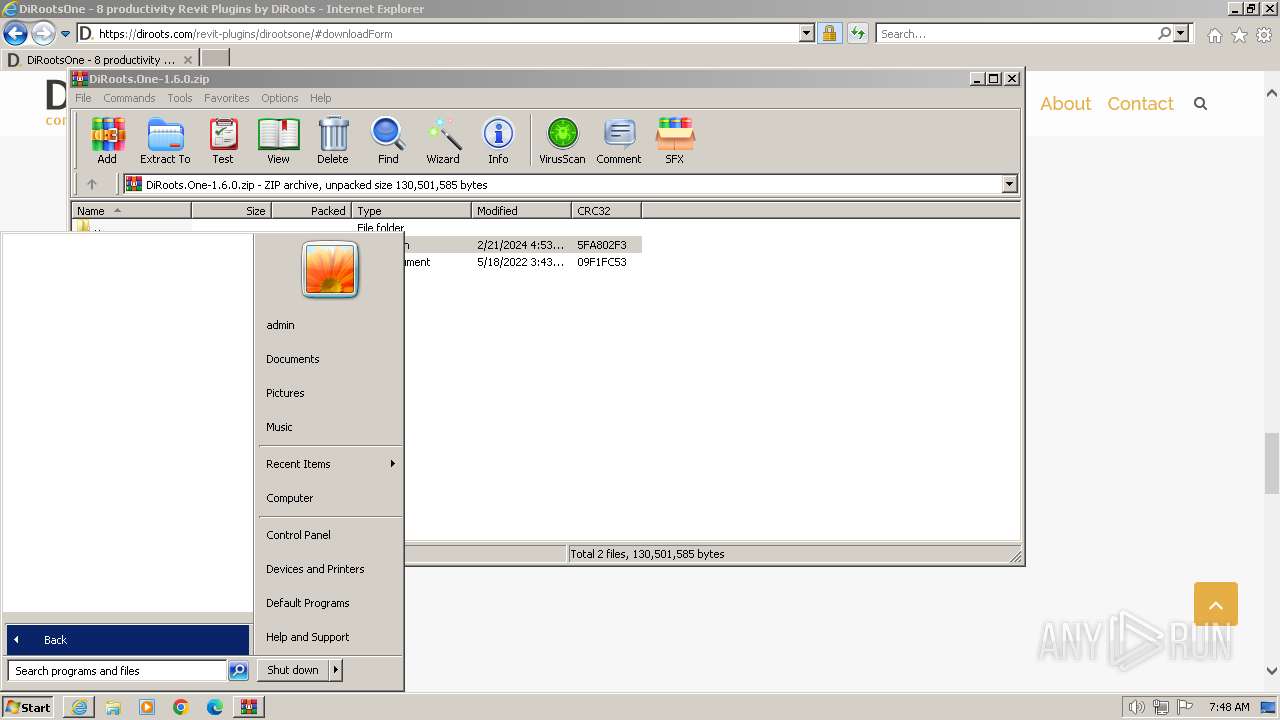
Task: Open the WinRAR Commands menu
Action: pyautogui.click(x=129, y=98)
